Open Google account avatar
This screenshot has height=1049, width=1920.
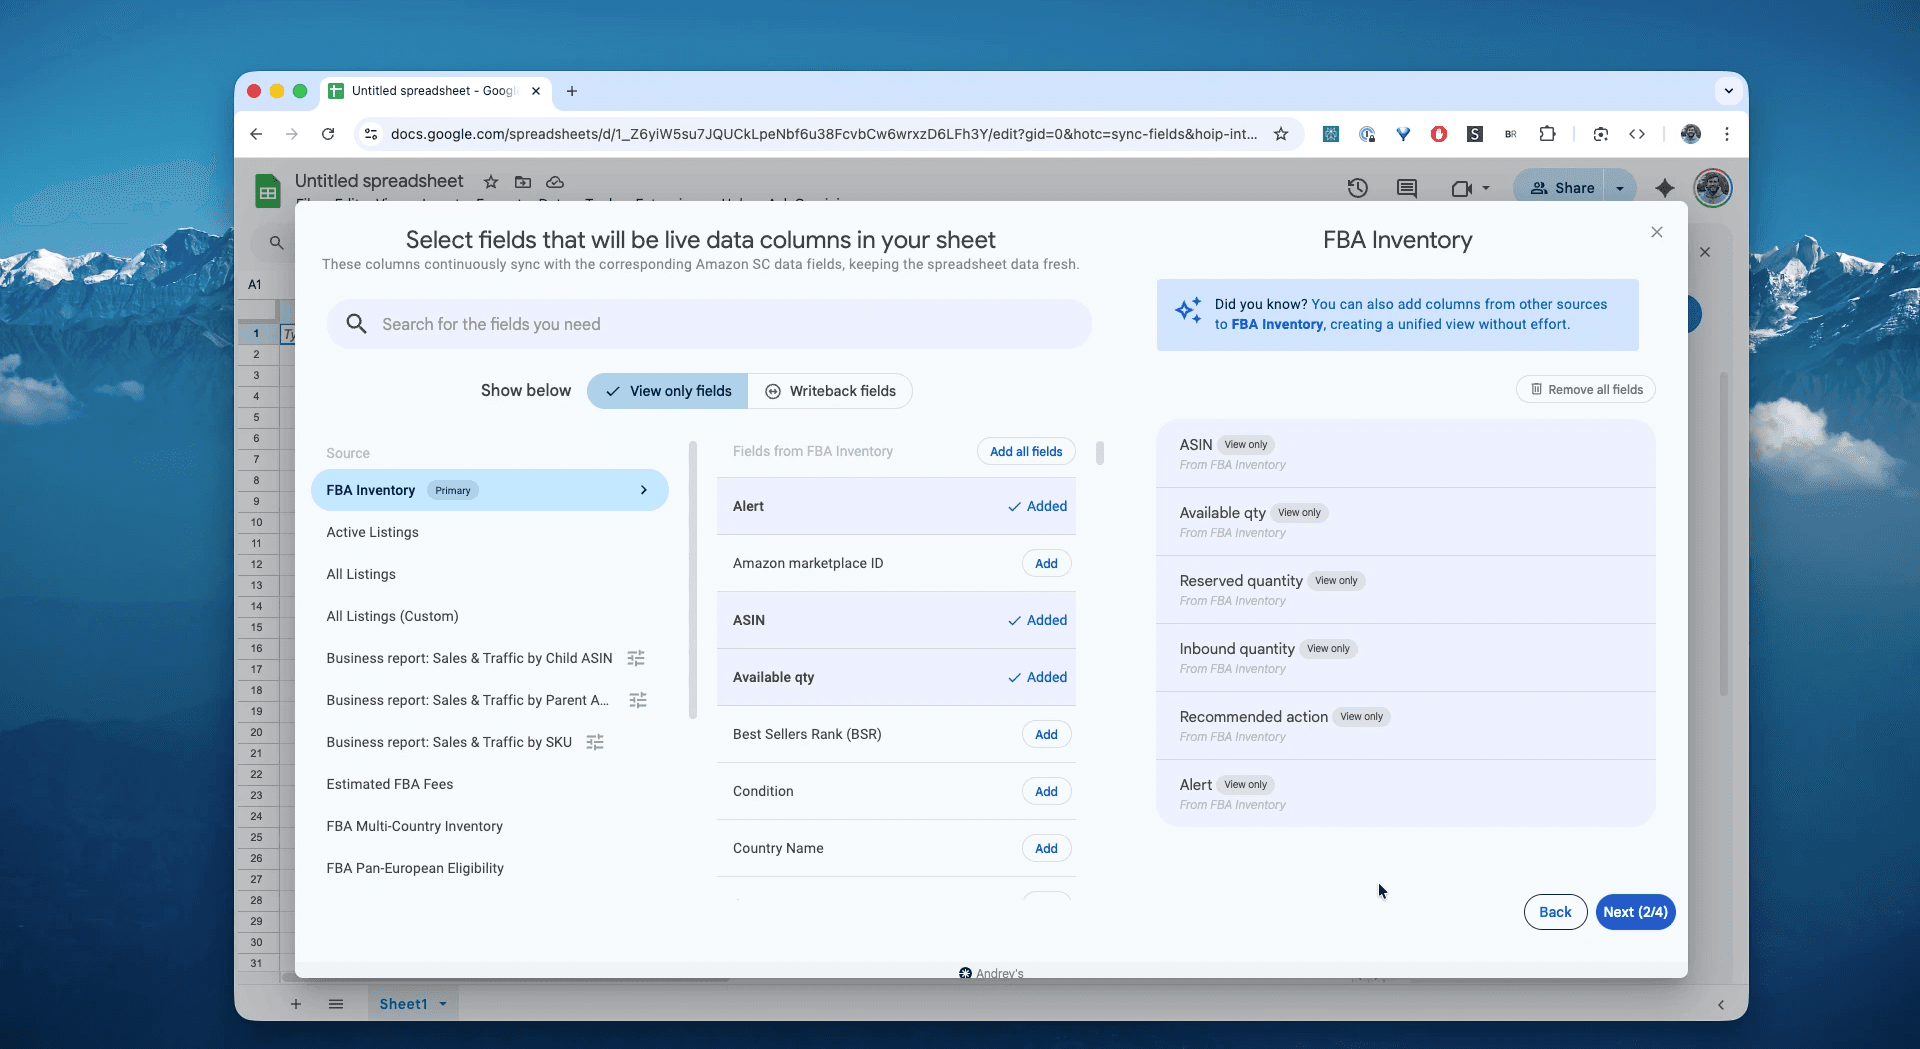coord(1713,188)
